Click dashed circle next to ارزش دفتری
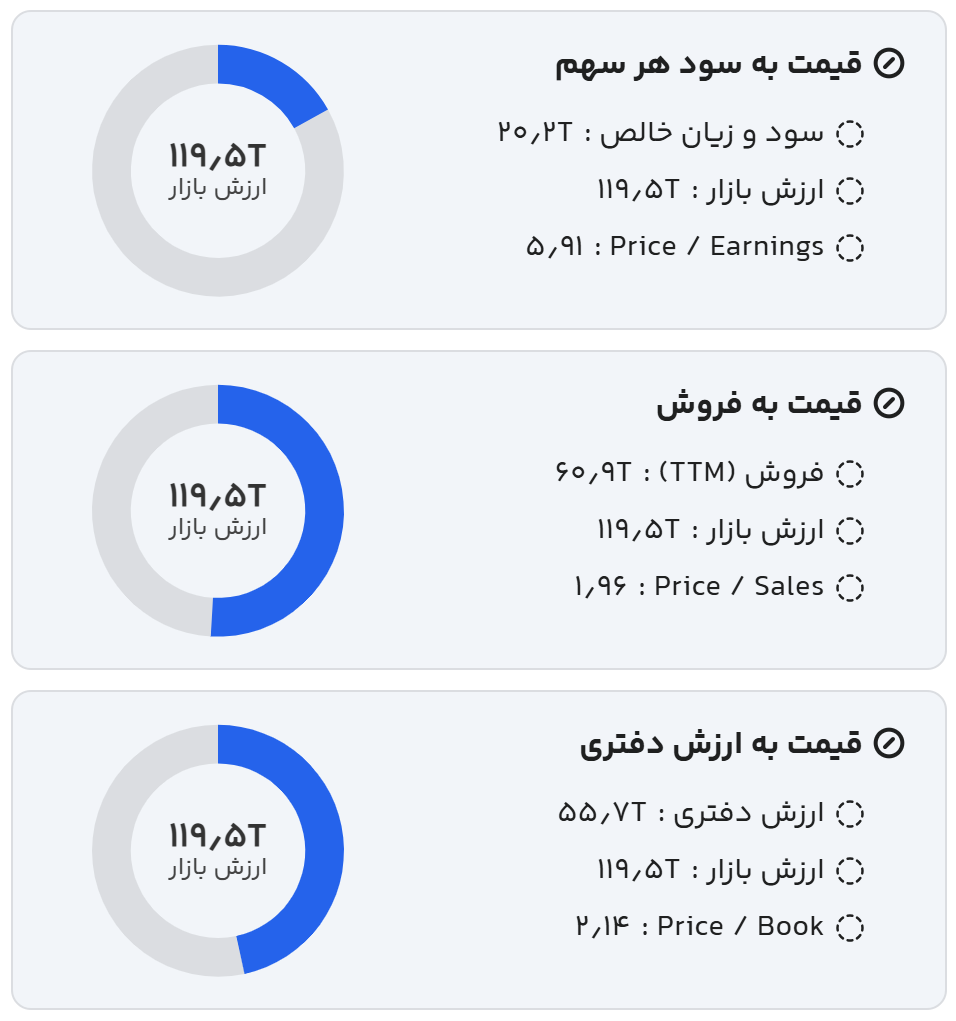Screen dimensions: 956x1021 click(849, 814)
